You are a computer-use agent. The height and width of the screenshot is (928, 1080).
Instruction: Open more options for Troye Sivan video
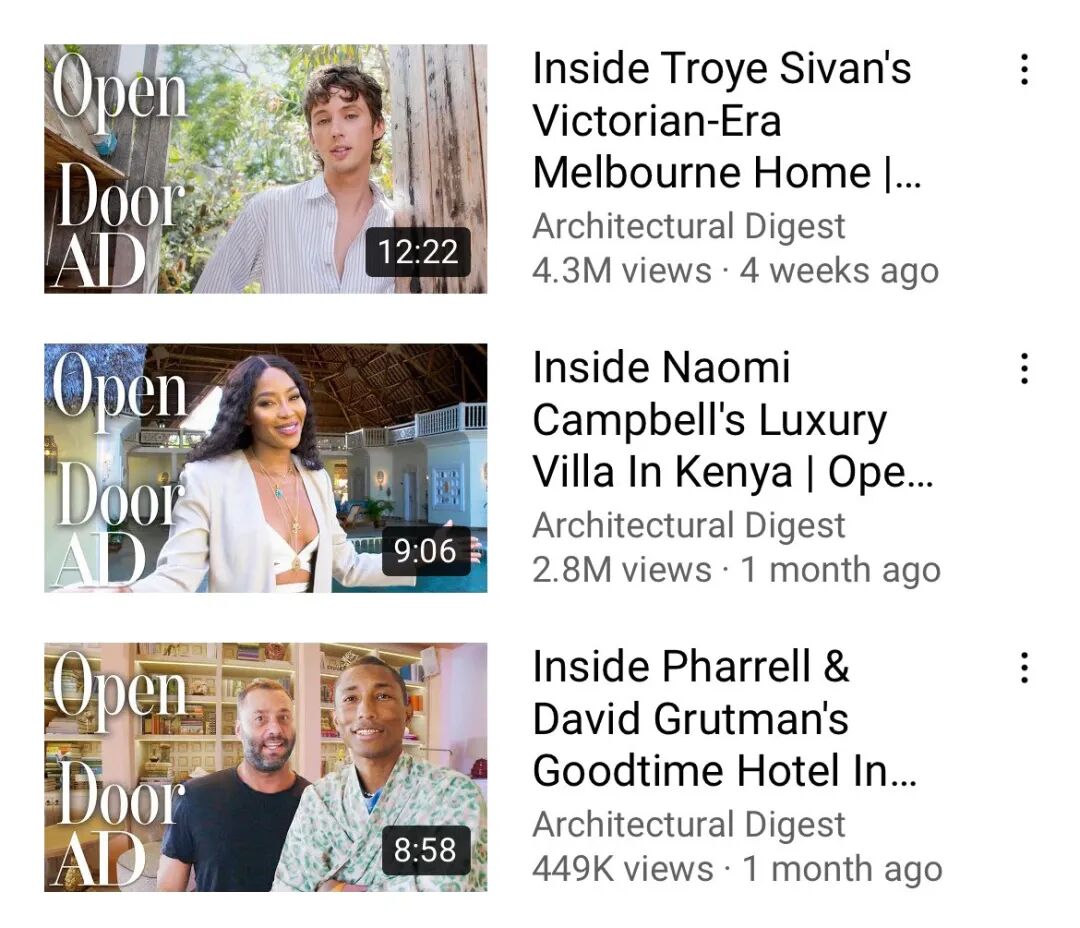[1024, 70]
